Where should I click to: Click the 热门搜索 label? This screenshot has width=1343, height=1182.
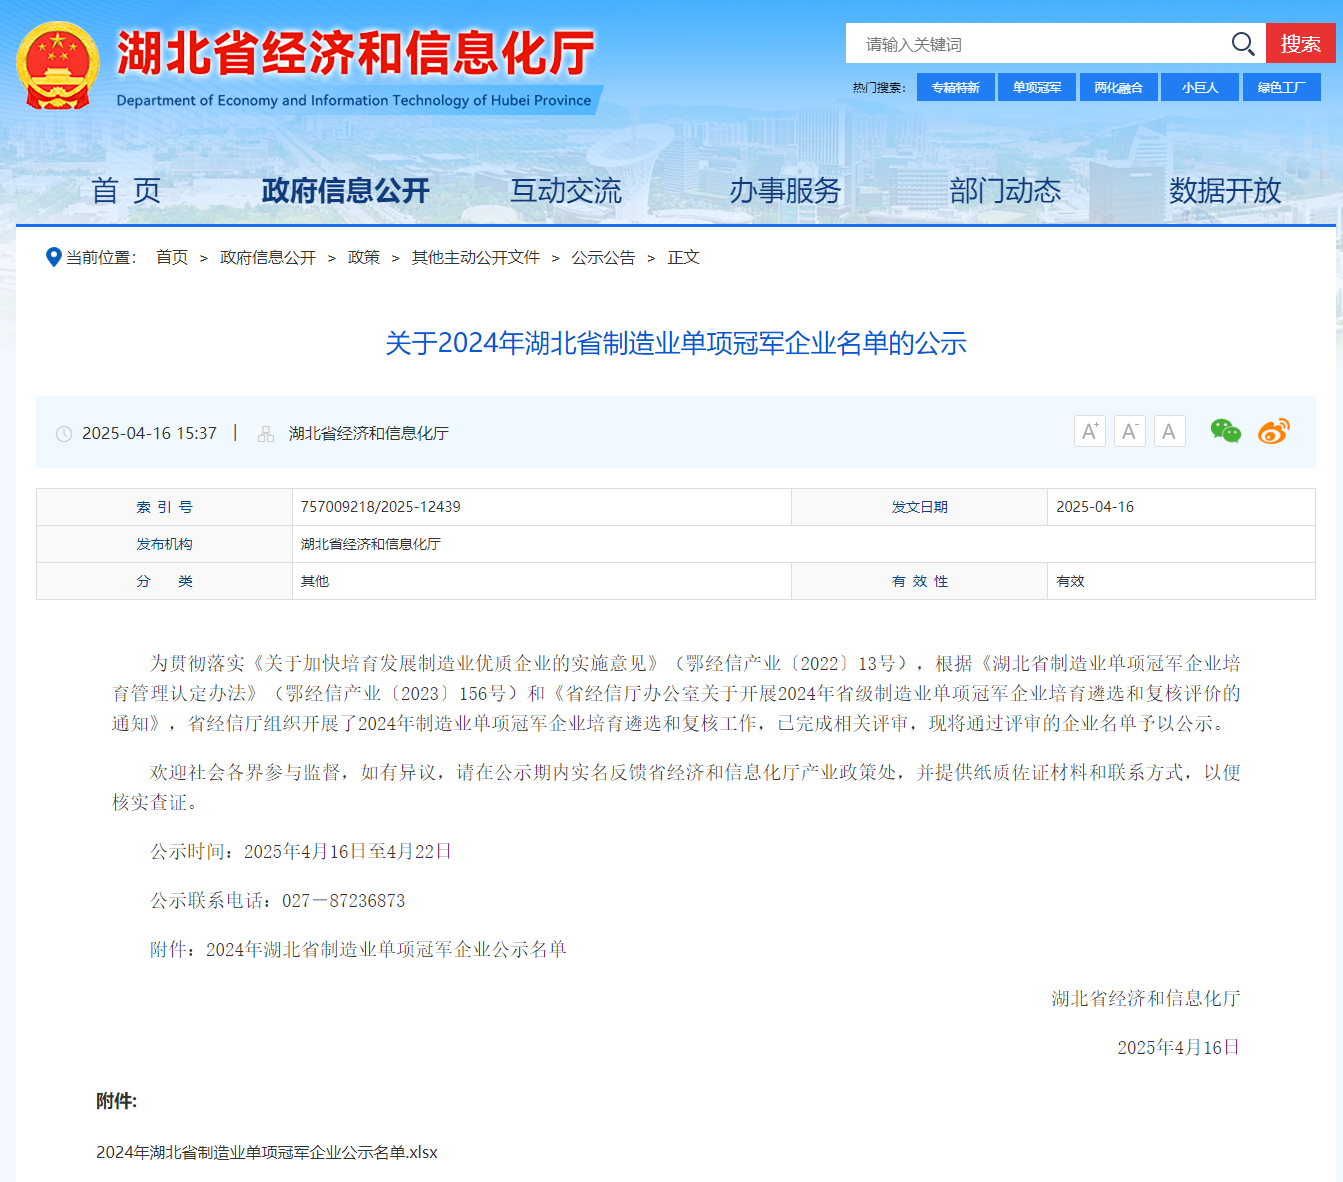[879, 88]
